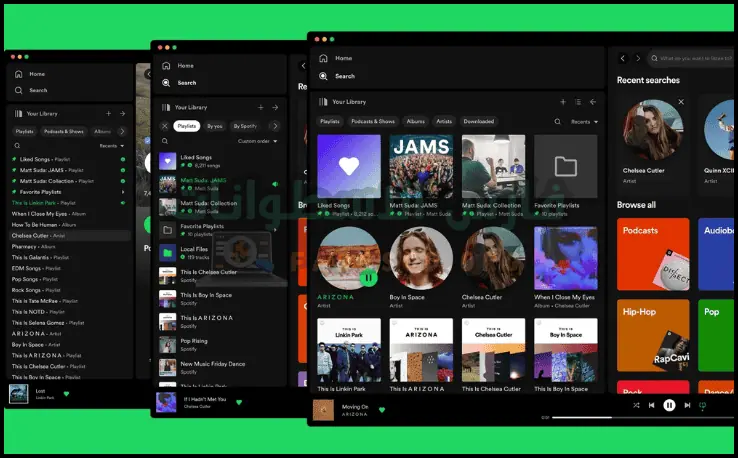The width and height of the screenshot is (738, 458).
Task: Search within right library using magnifier icon
Action: (558, 121)
